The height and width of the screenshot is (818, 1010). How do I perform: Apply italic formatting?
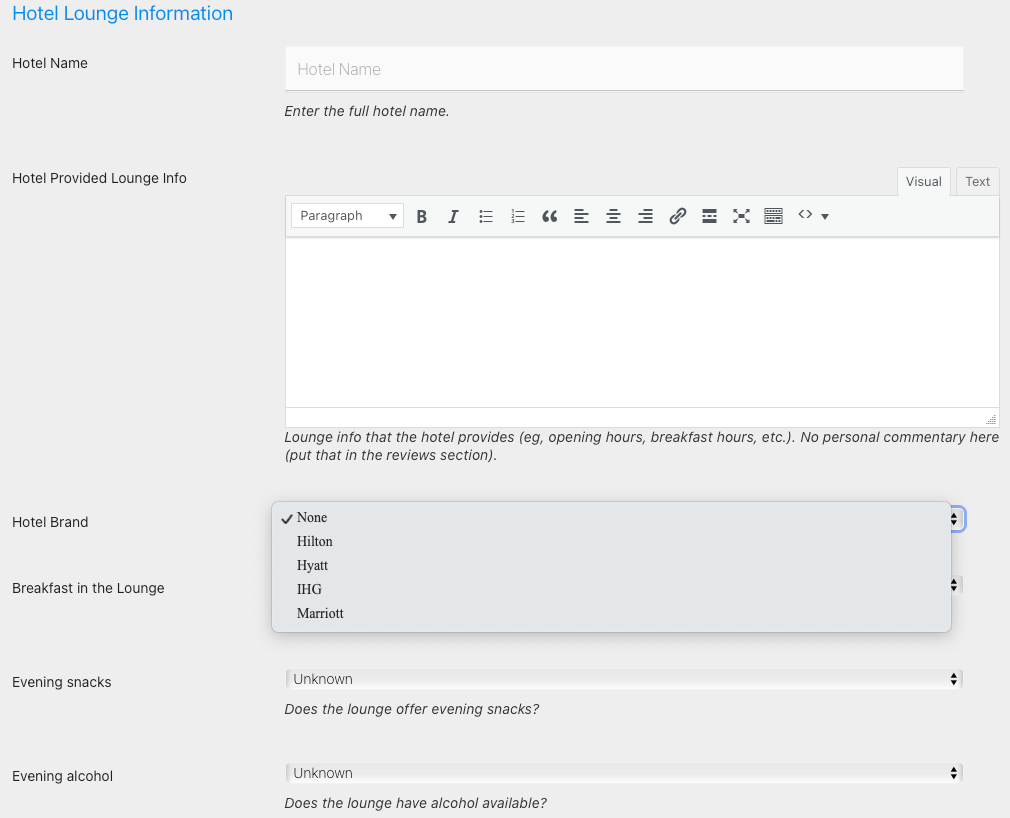(x=453, y=216)
